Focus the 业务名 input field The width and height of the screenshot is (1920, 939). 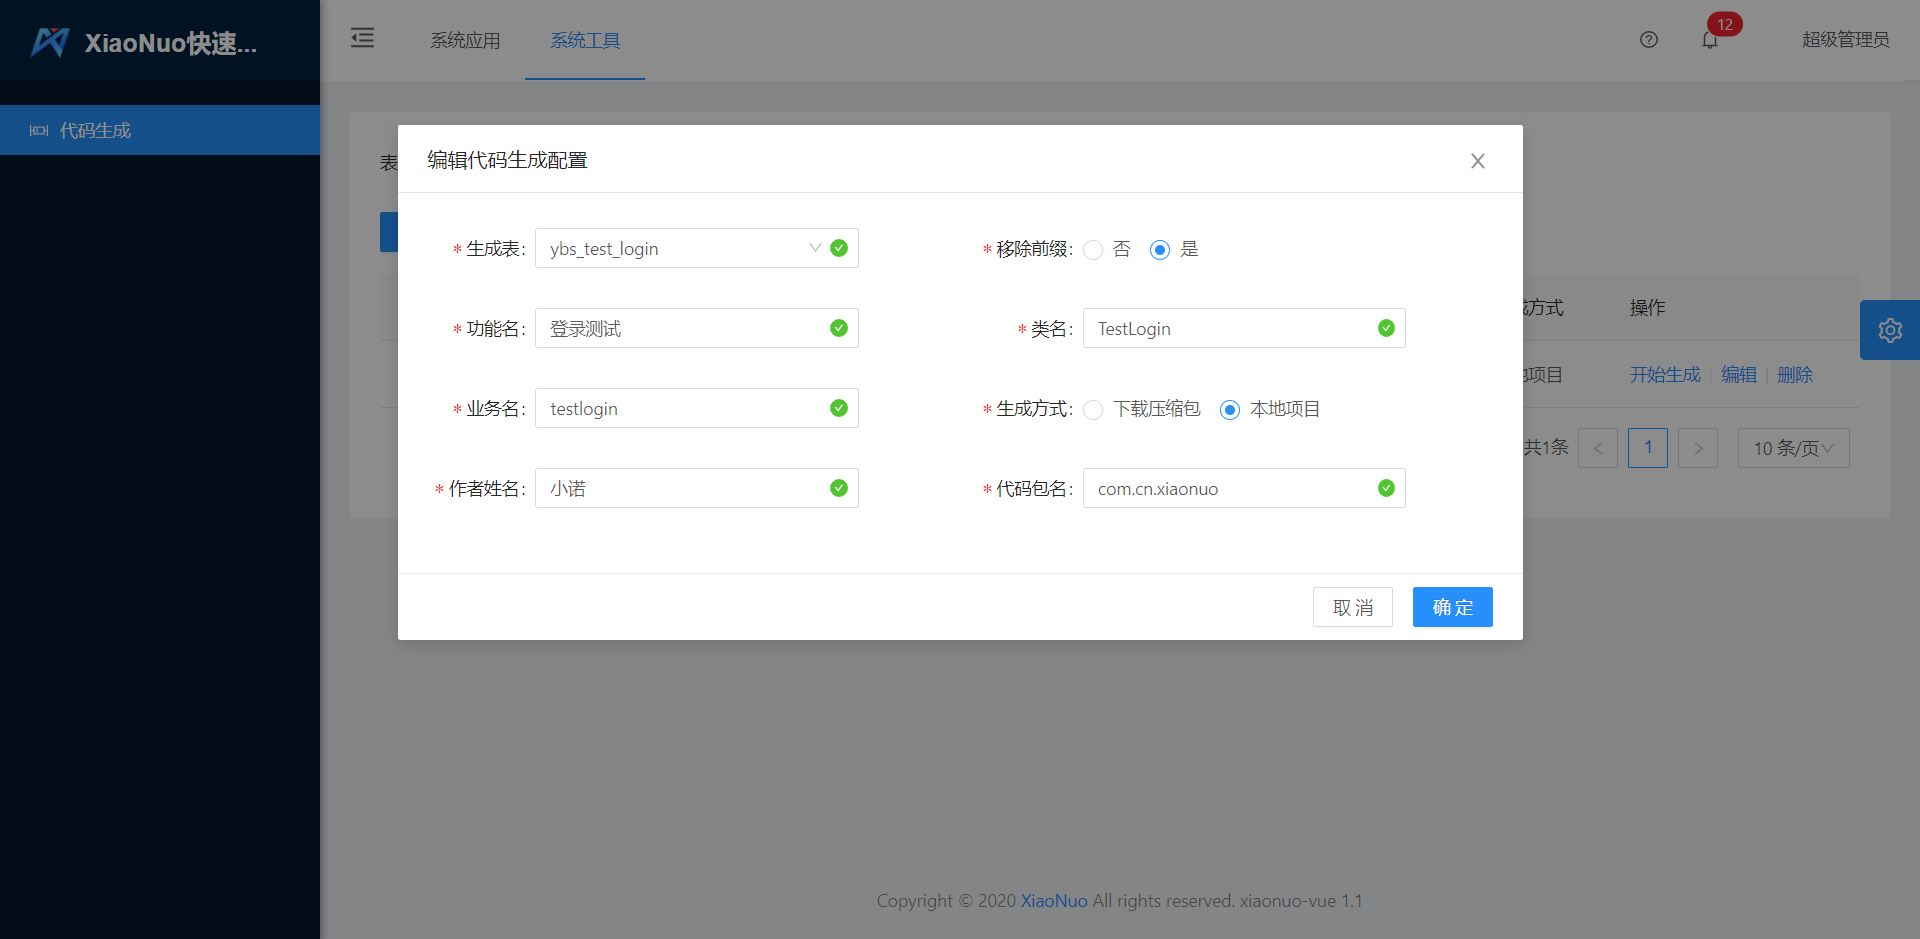(x=697, y=408)
